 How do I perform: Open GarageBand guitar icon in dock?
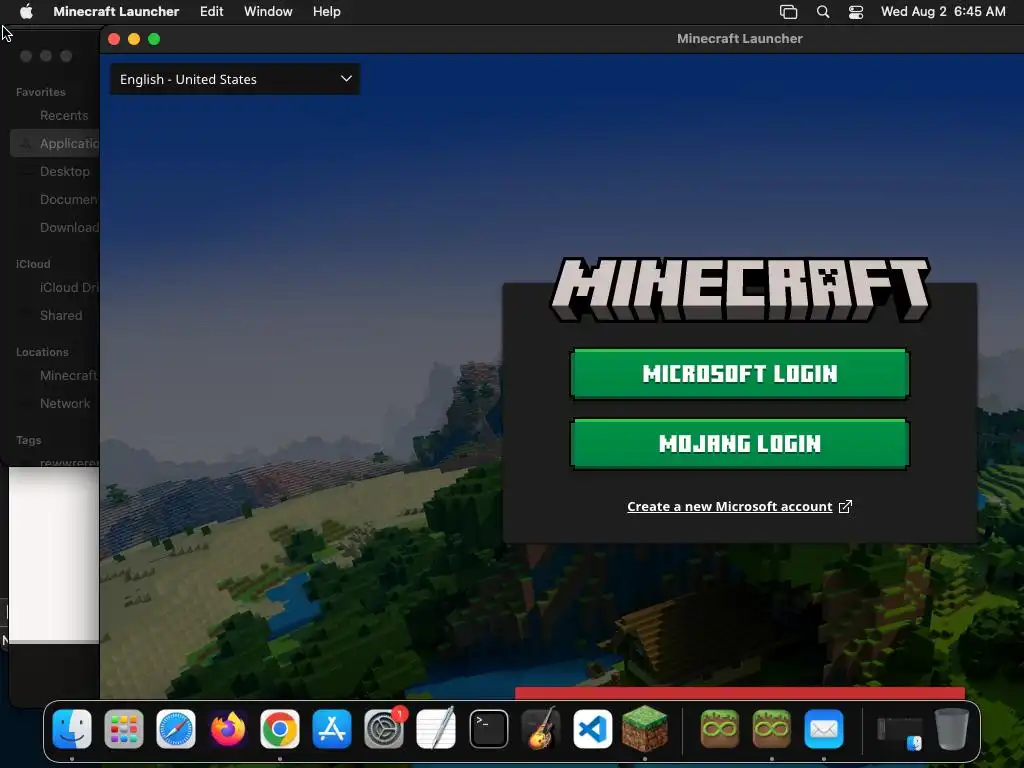point(541,729)
